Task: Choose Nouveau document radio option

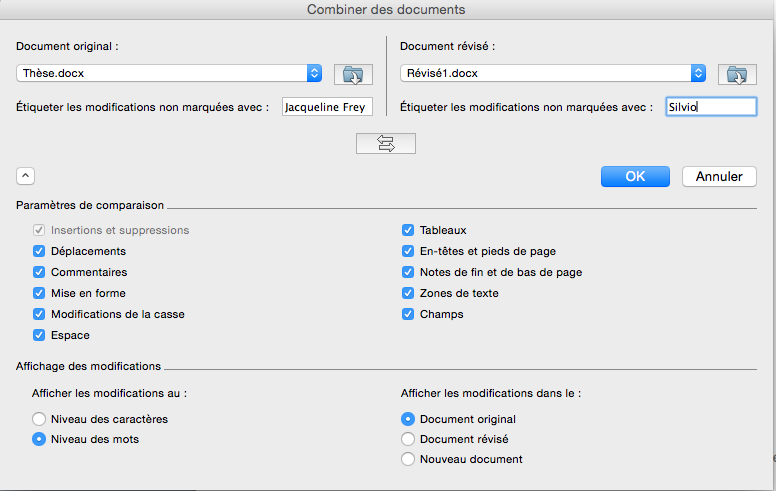Action: pyautogui.click(x=408, y=459)
